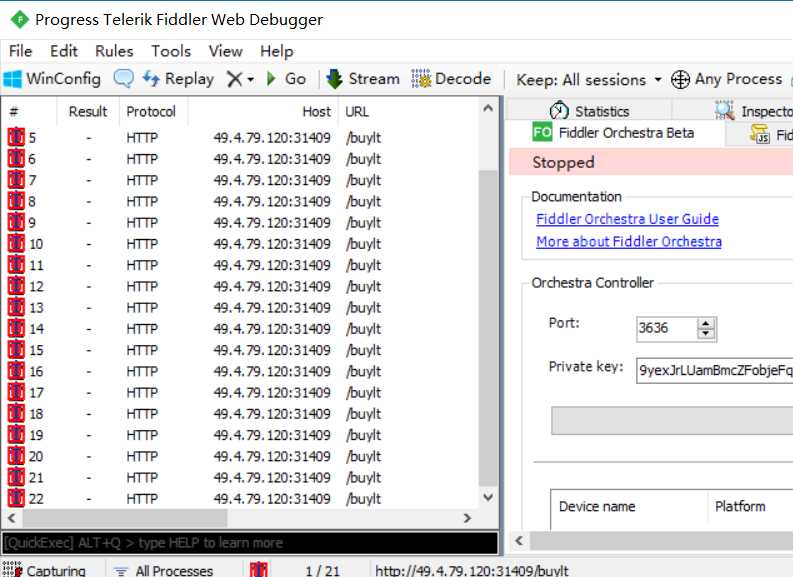Select session 16 row icon

click(16, 371)
